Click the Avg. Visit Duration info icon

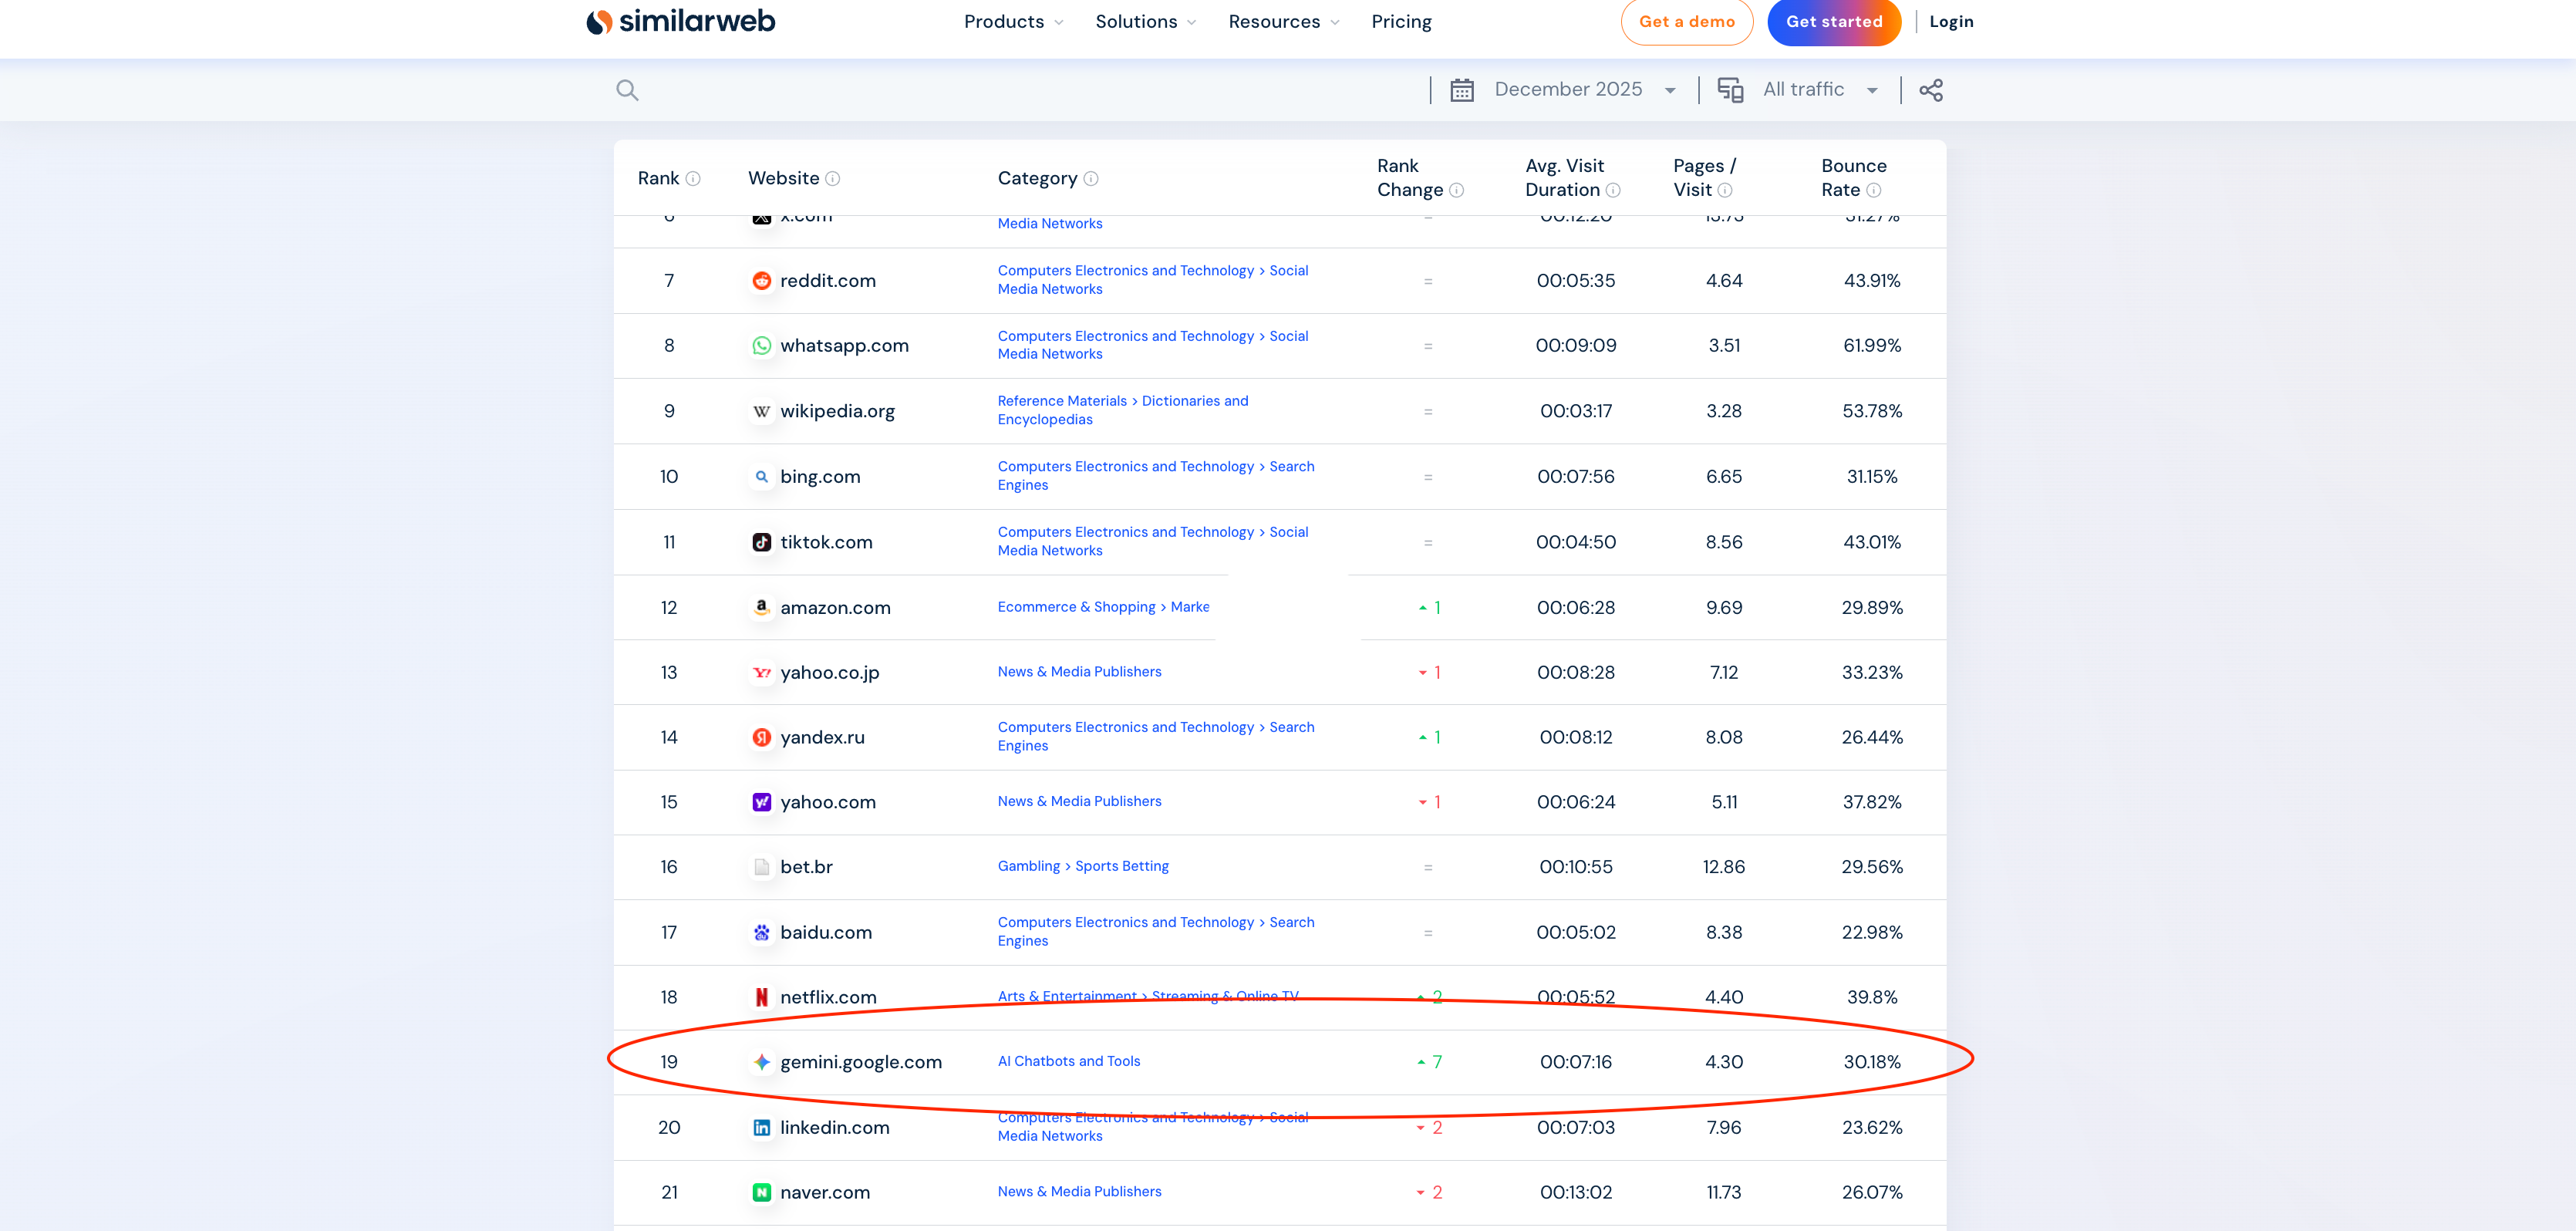[x=1613, y=191]
